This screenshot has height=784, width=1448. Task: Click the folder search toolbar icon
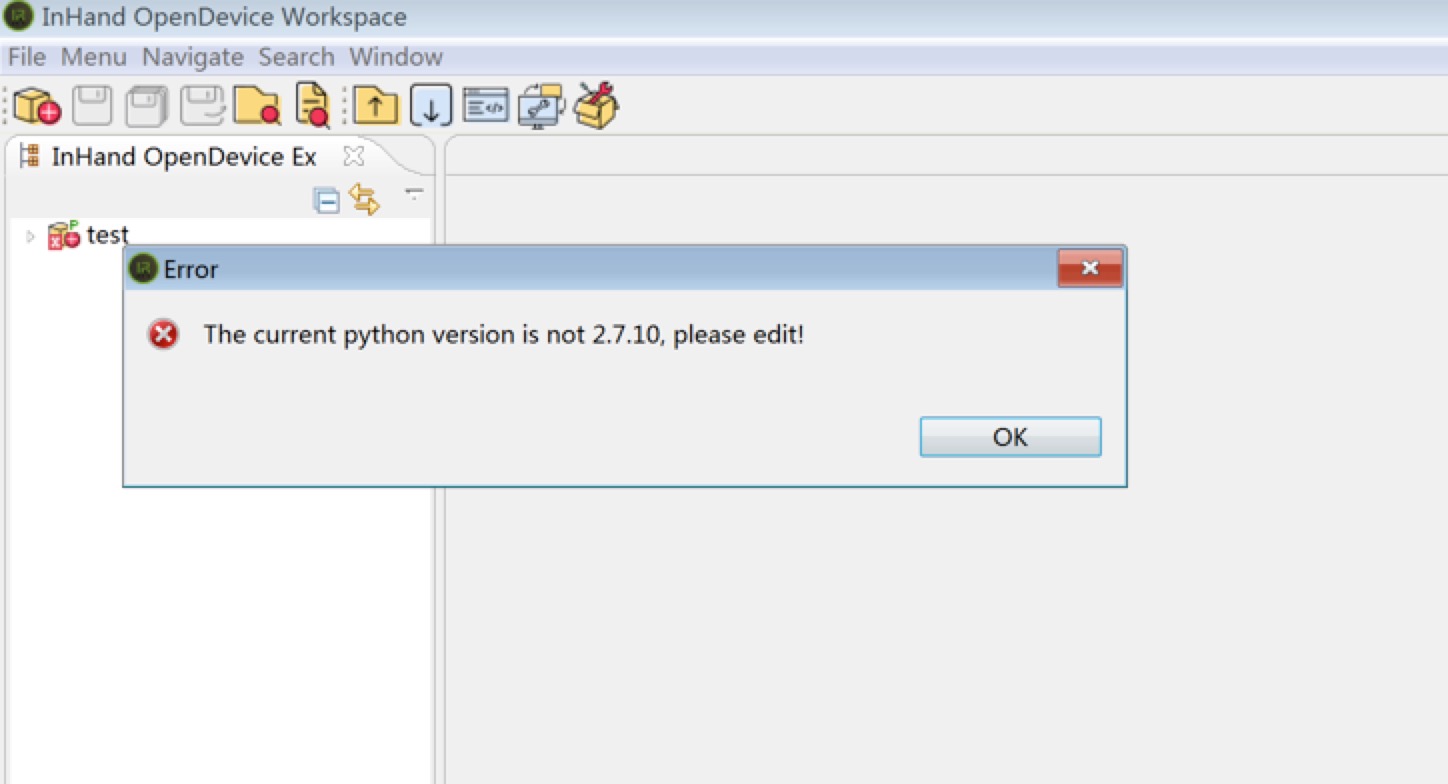point(257,105)
